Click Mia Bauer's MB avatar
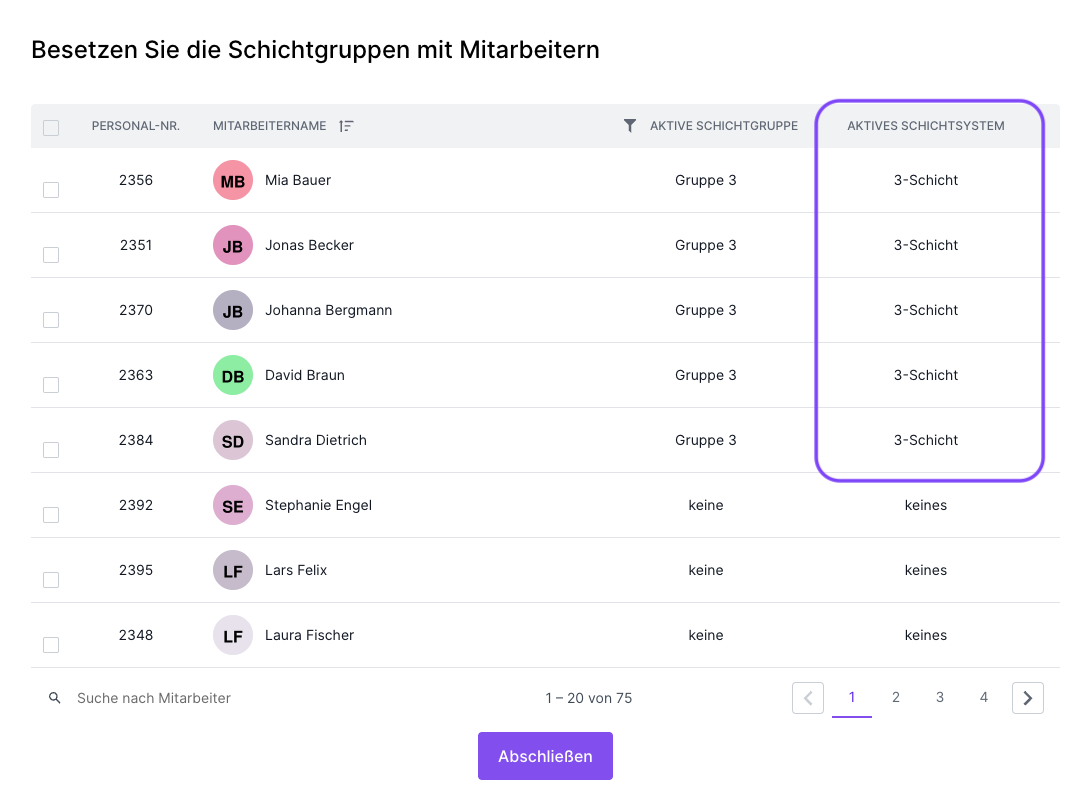Viewport: 1084px width, 809px height. [x=232, y=181]
